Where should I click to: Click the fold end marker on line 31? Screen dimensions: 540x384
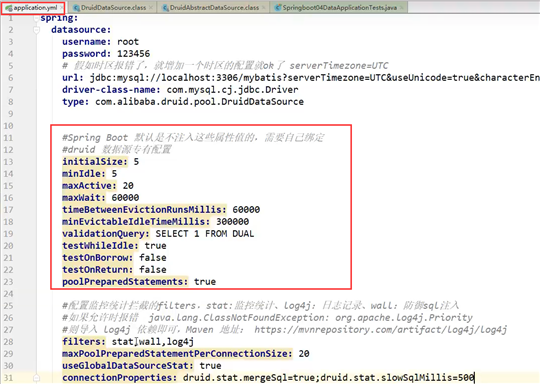tap(36, 378)
